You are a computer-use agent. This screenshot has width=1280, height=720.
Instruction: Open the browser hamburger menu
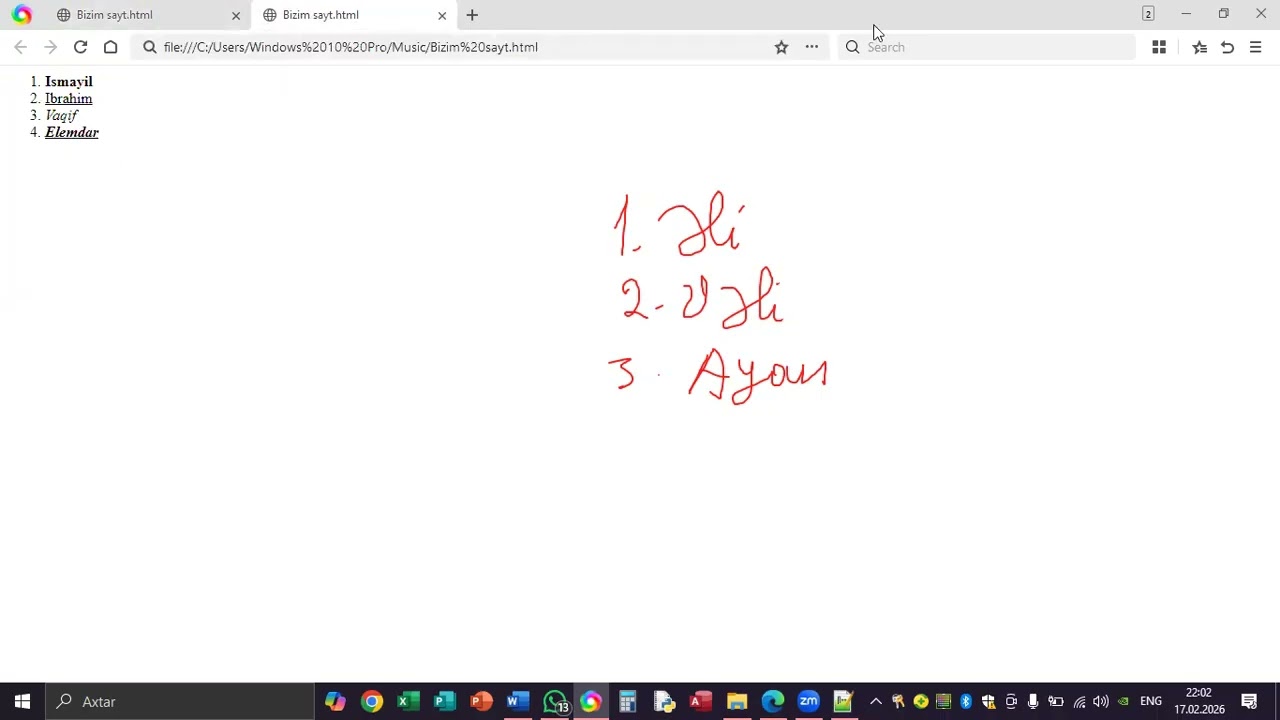click(x=1256, y=47)
